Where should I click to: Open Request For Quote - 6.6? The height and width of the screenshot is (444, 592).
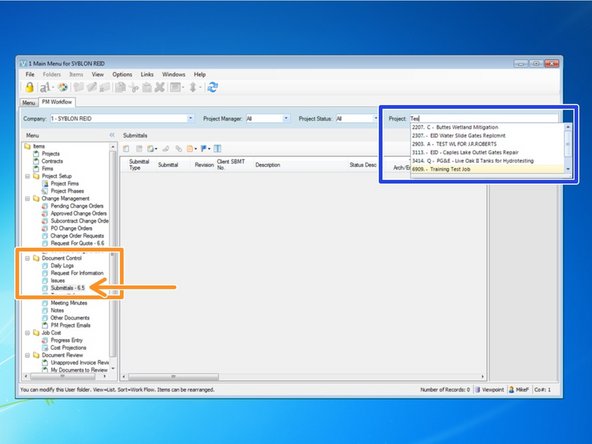pyautogui.click(x=77, y=243)
